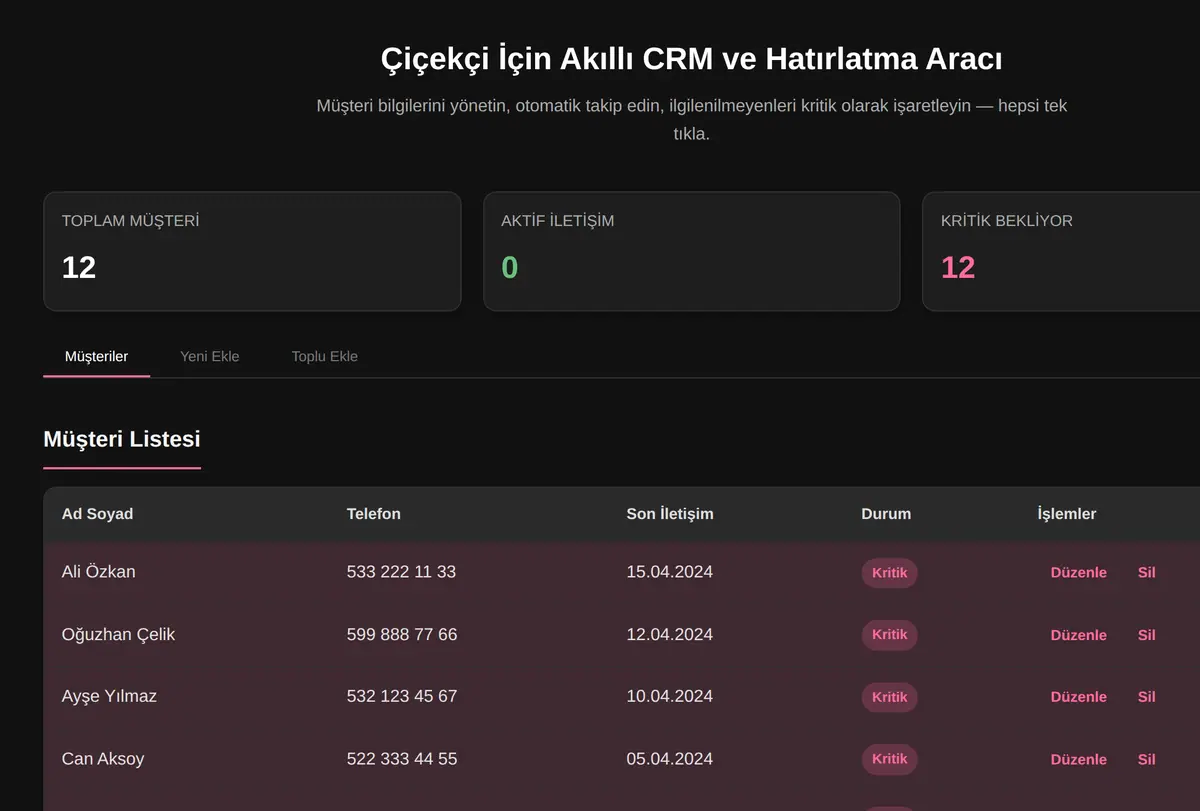Click Düzenle in Ayşe Yılmaz row
Image resolution: width=1200 pixels, height=811 pixels.
pos(1078,697)
